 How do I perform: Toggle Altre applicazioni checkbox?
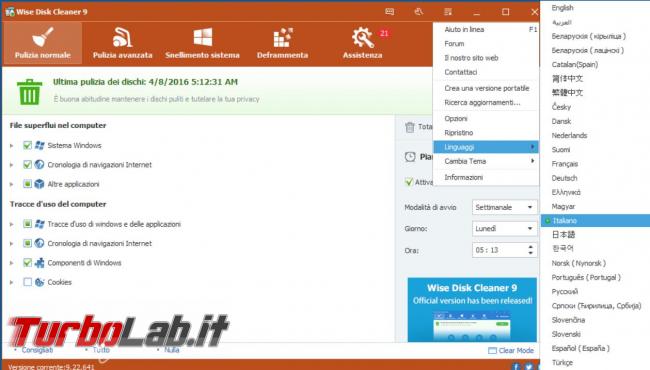click(x=27, y=184)
